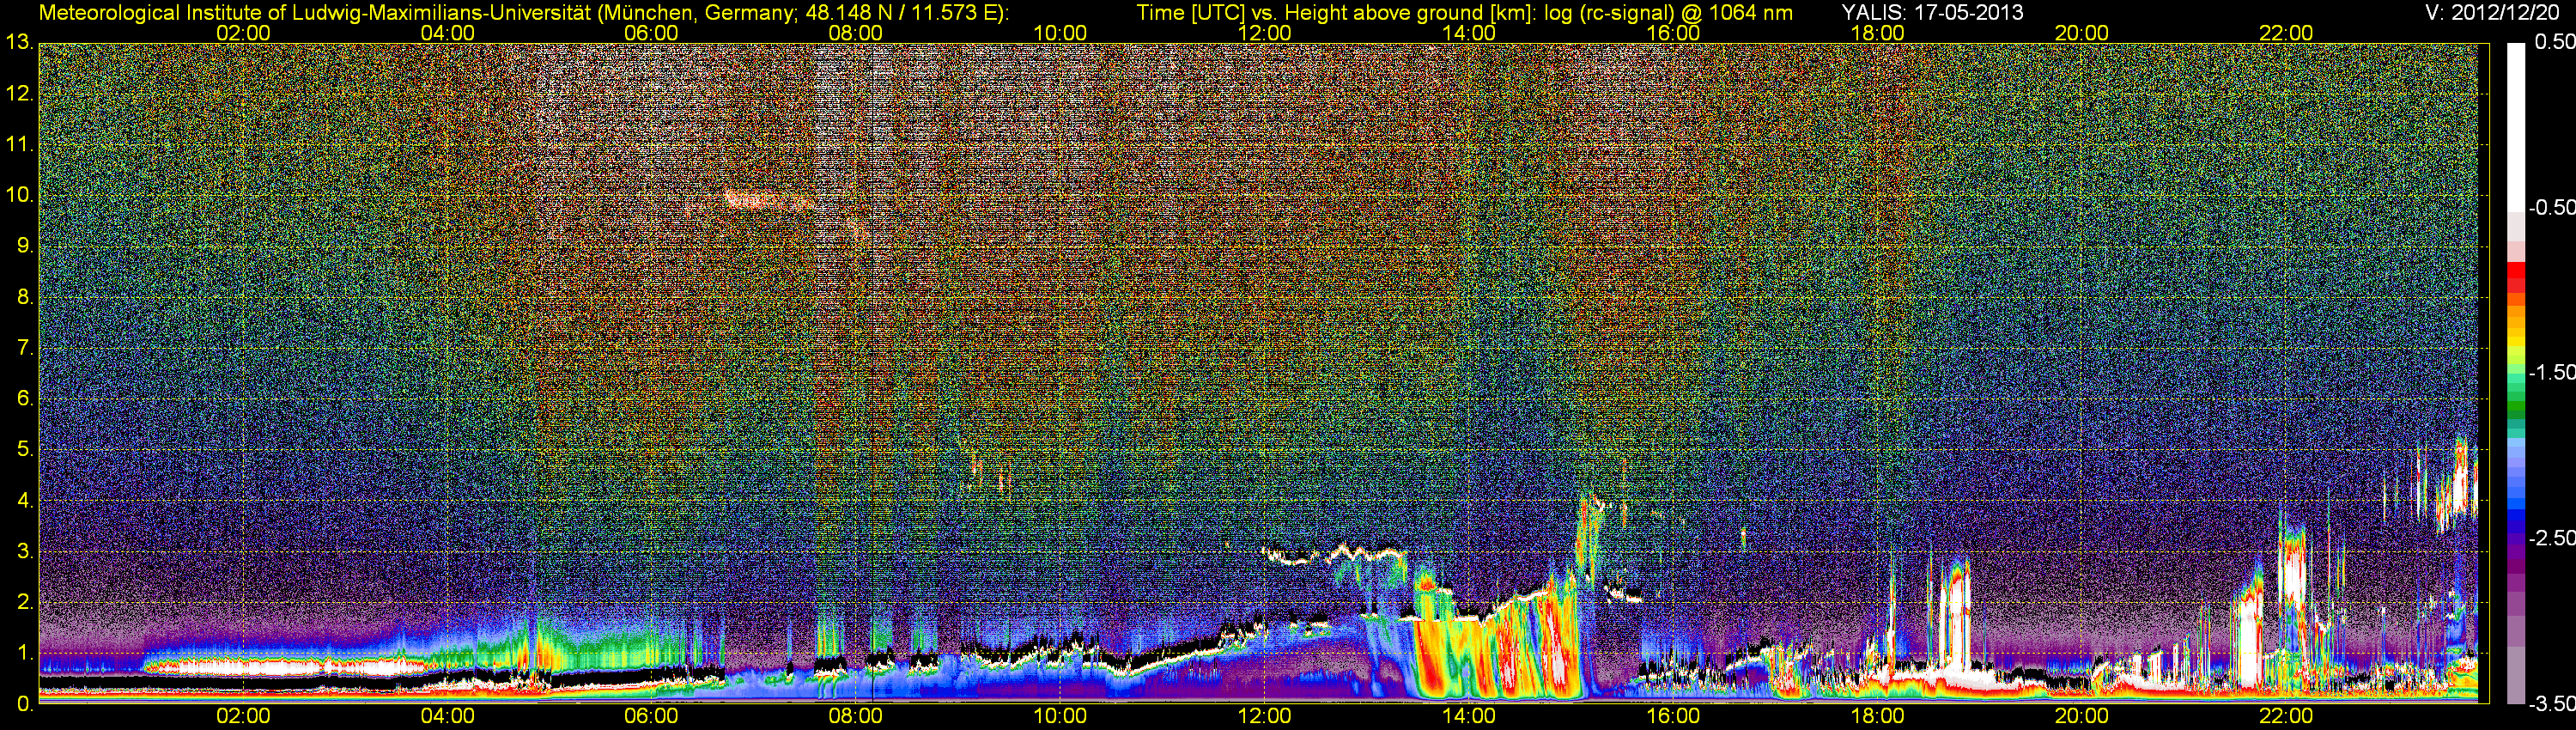This screenshot has height=730, width=2576.
Task: Click the top axis time label 16:00
Action: (x=1673, y=33)
